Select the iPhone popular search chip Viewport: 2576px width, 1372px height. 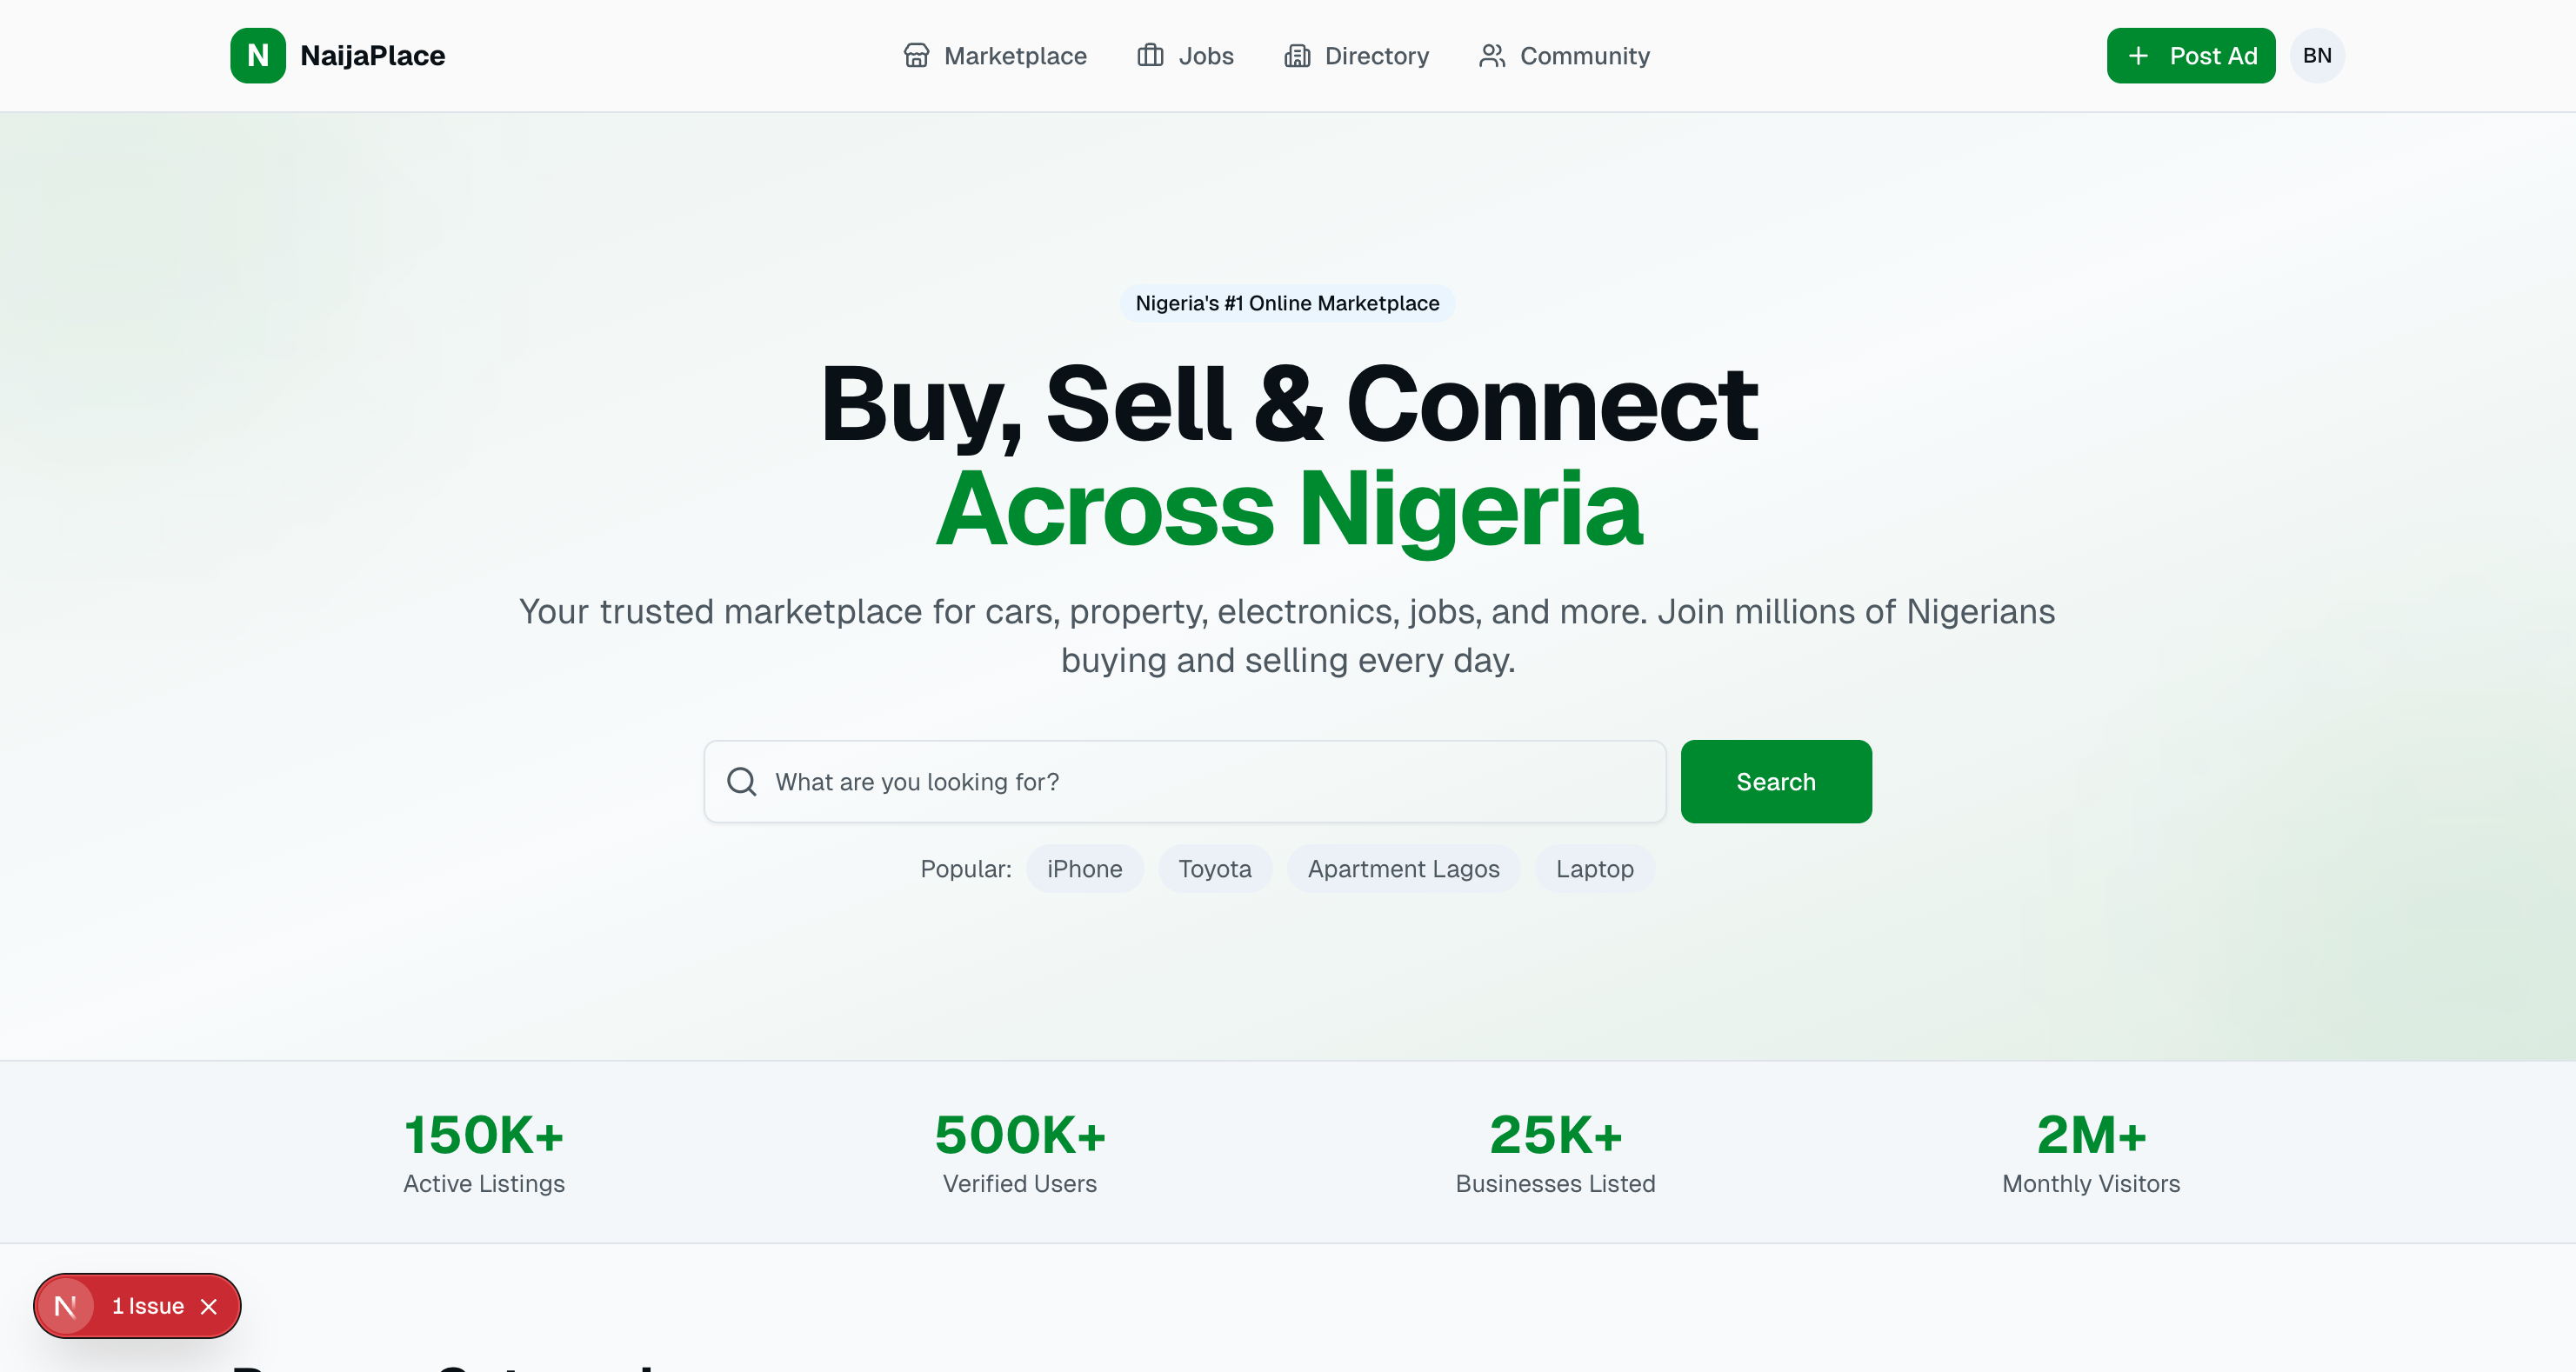pyautogui.click(x=1084, y=869)
